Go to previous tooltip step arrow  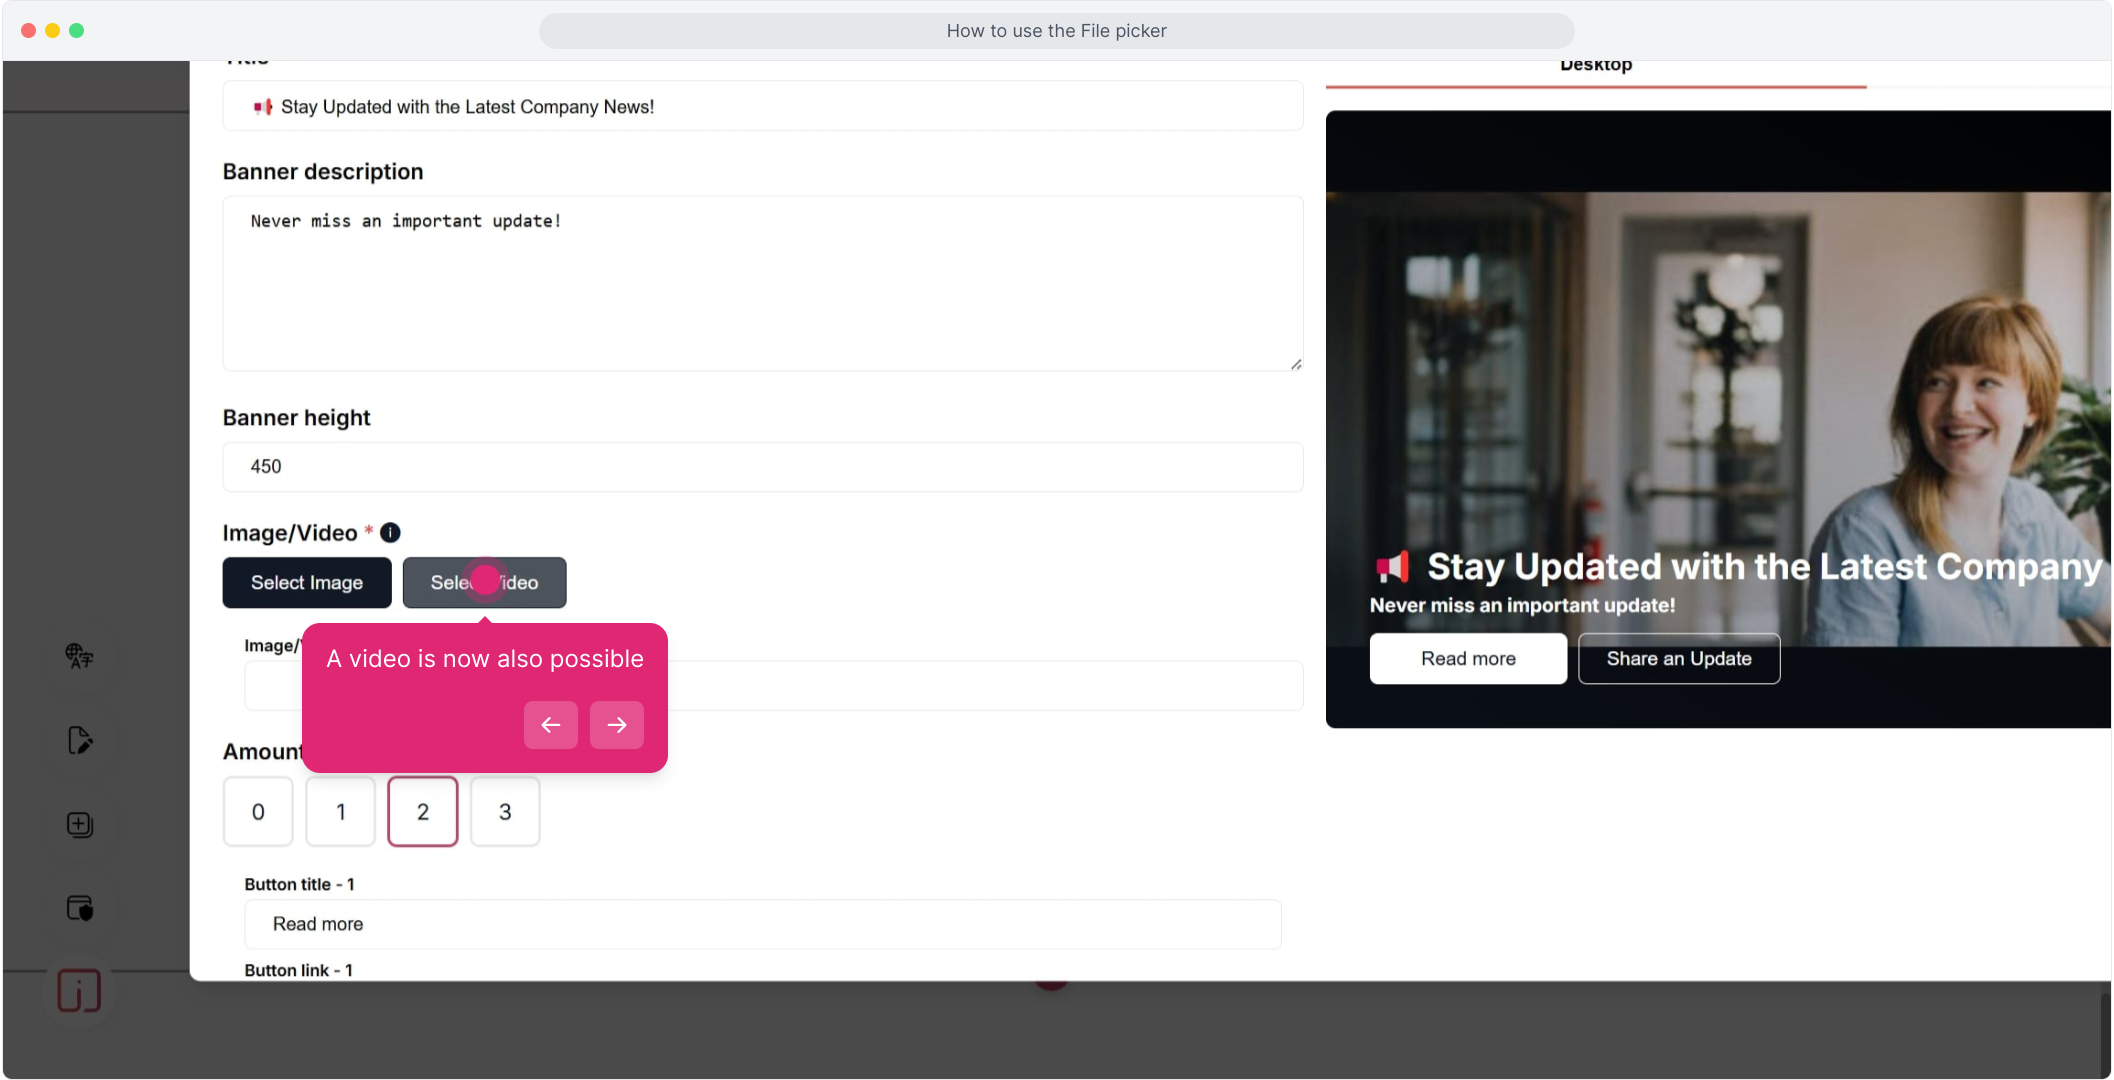pyautogui.click(x=550, y=725)
